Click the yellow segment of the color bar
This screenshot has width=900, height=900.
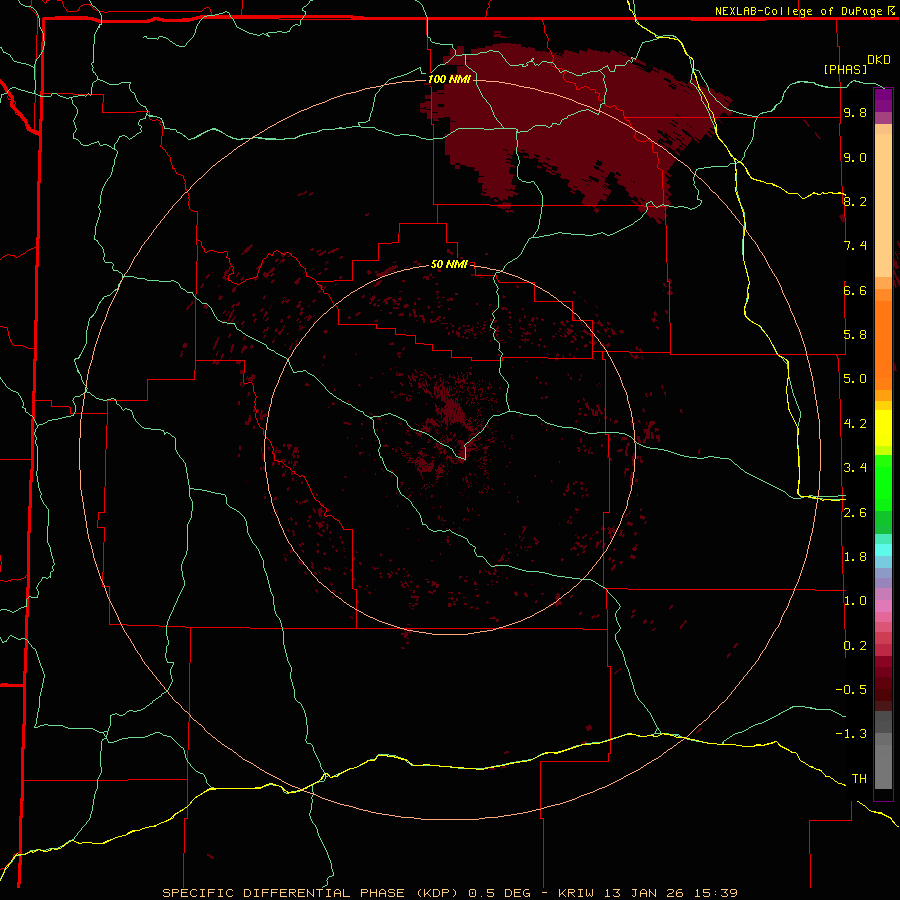coord(883,428)
